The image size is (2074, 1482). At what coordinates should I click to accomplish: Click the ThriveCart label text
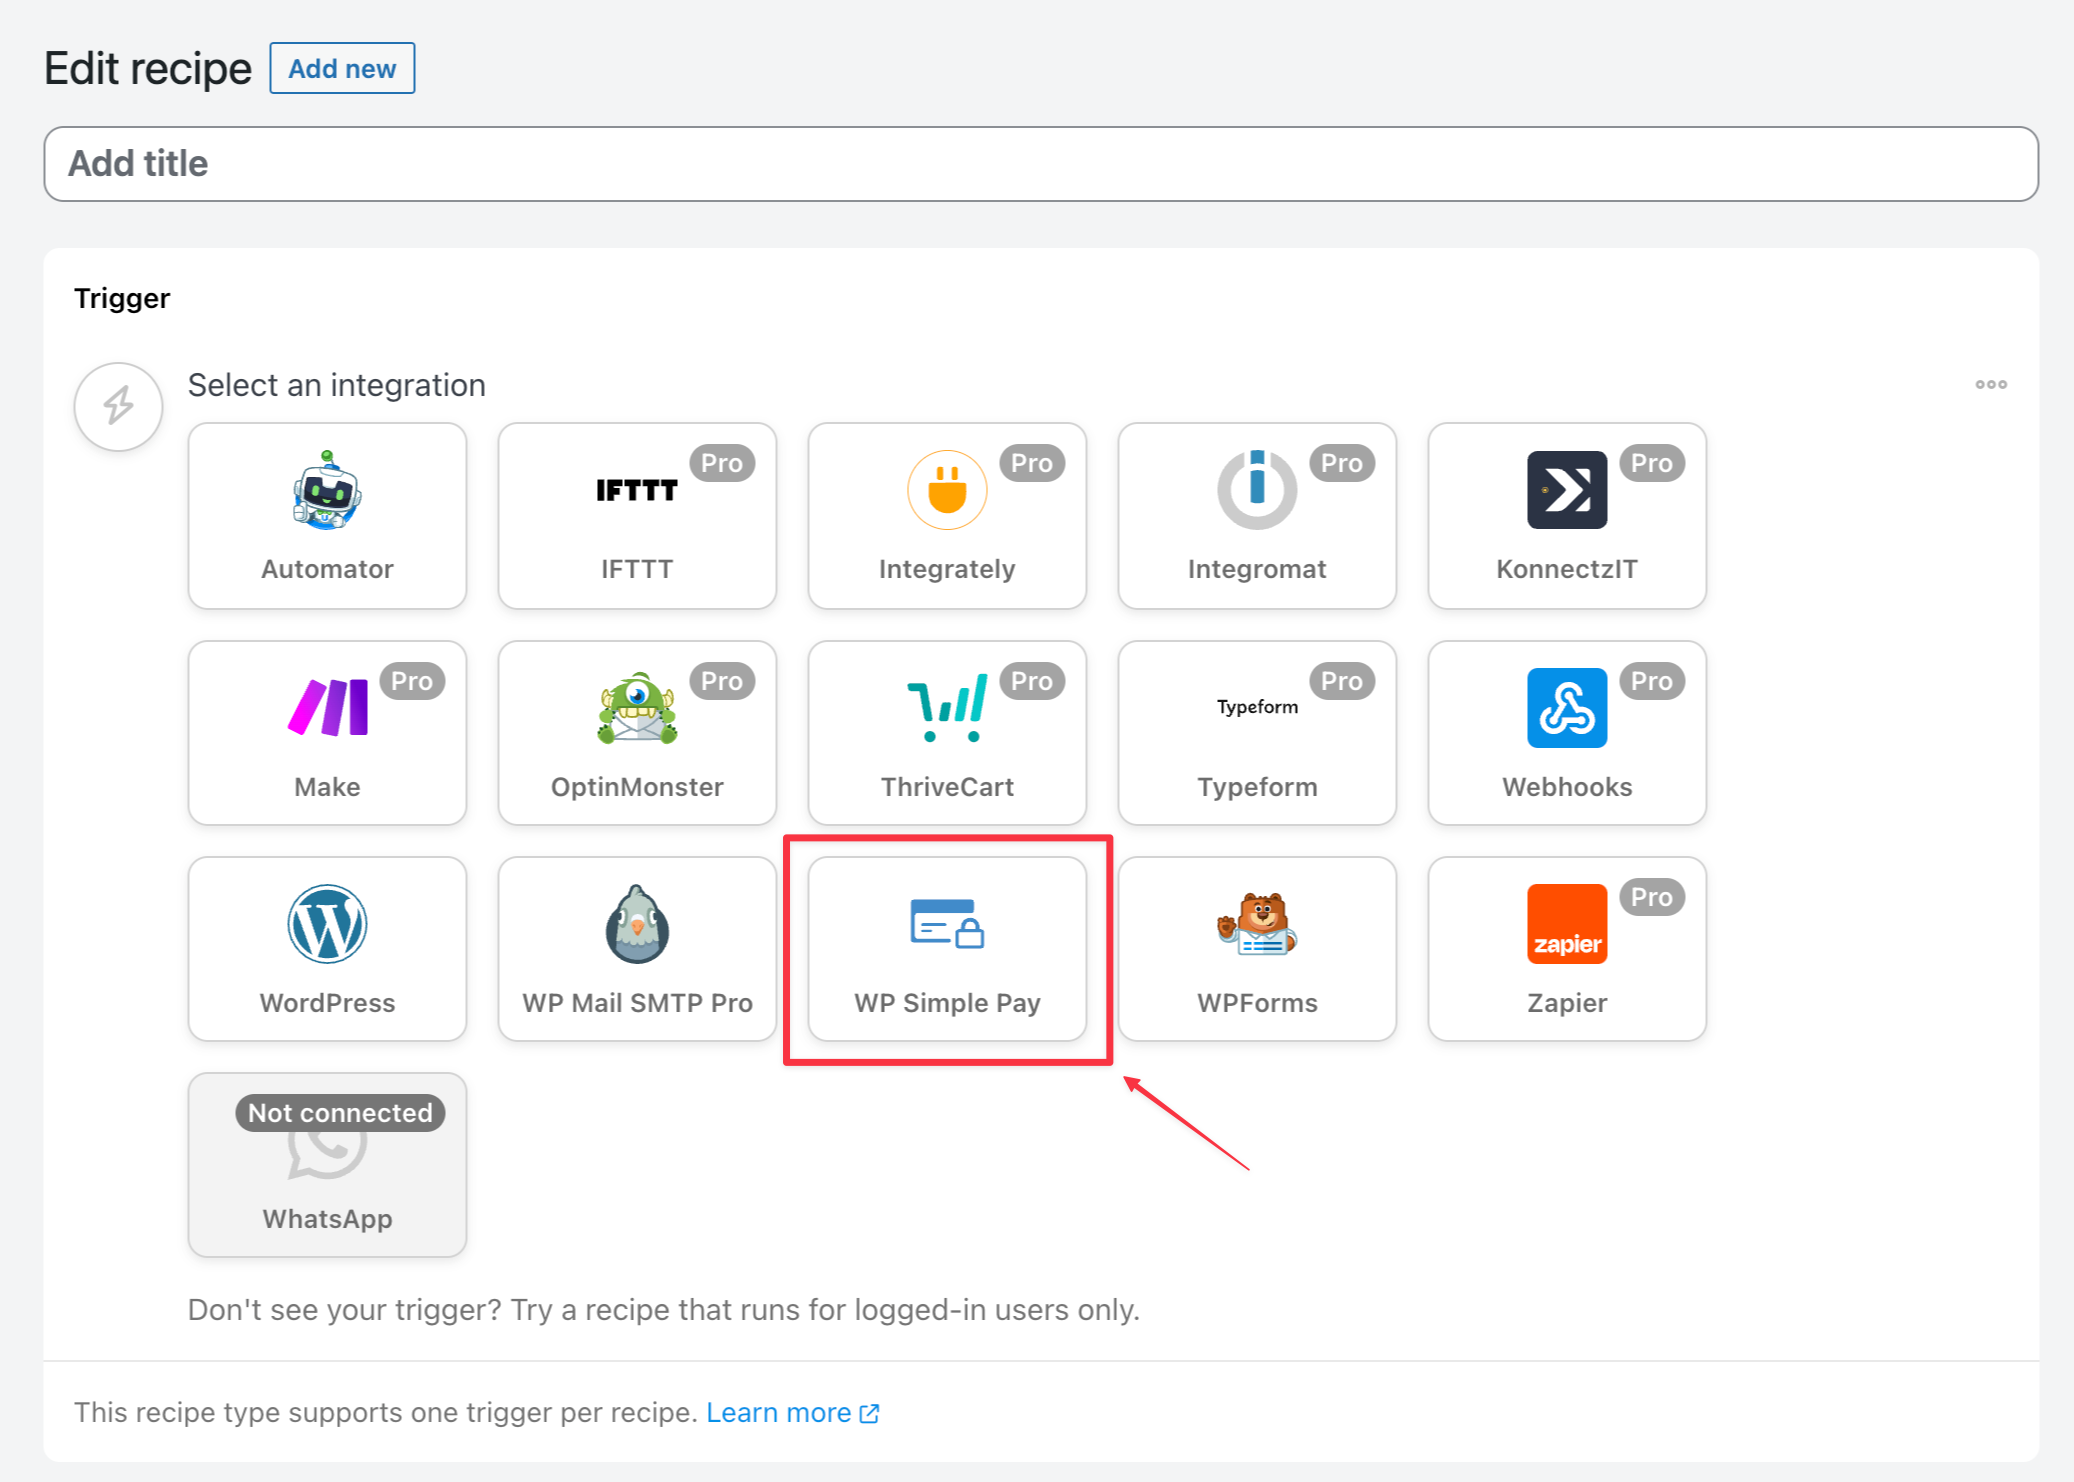(x=947, y=787)
